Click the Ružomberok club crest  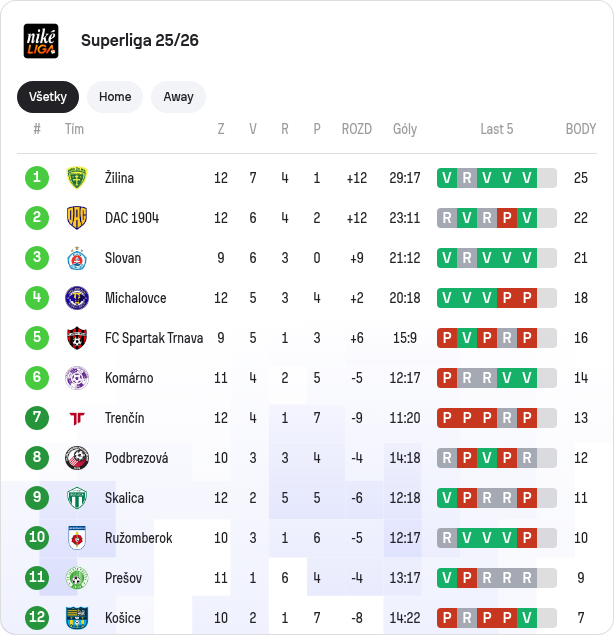[x=77, y=538]
